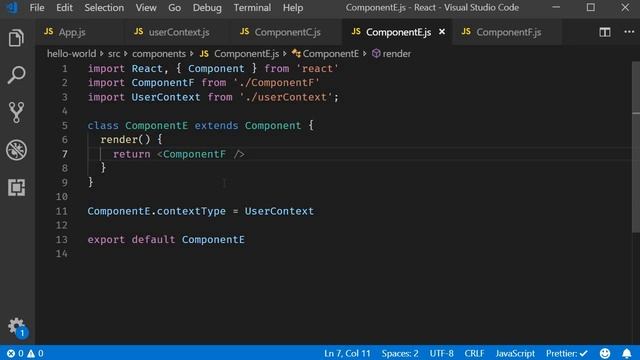
Task: Open the Debug menu
Action: point(207,8)
